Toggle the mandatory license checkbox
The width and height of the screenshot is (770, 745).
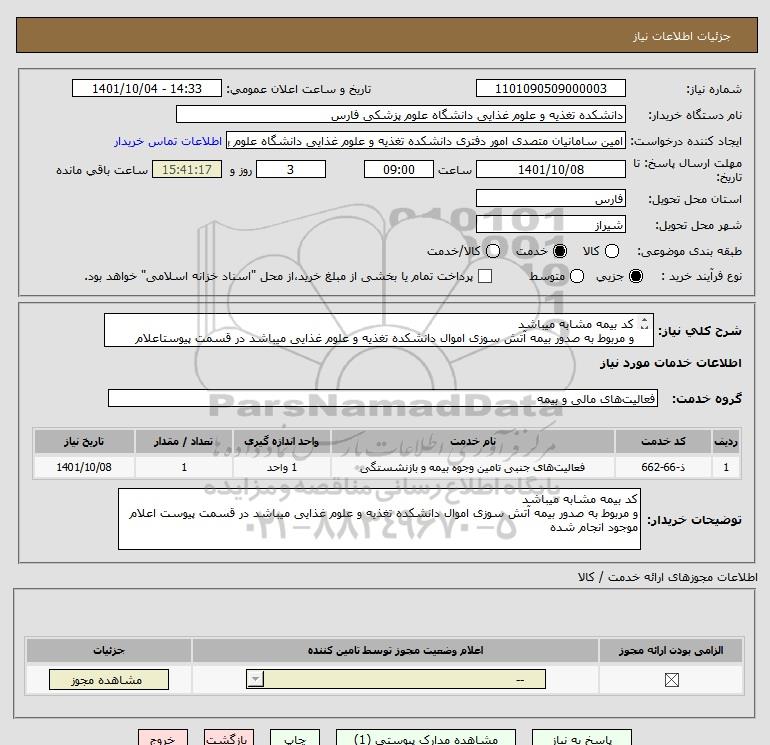coord(671,680)
